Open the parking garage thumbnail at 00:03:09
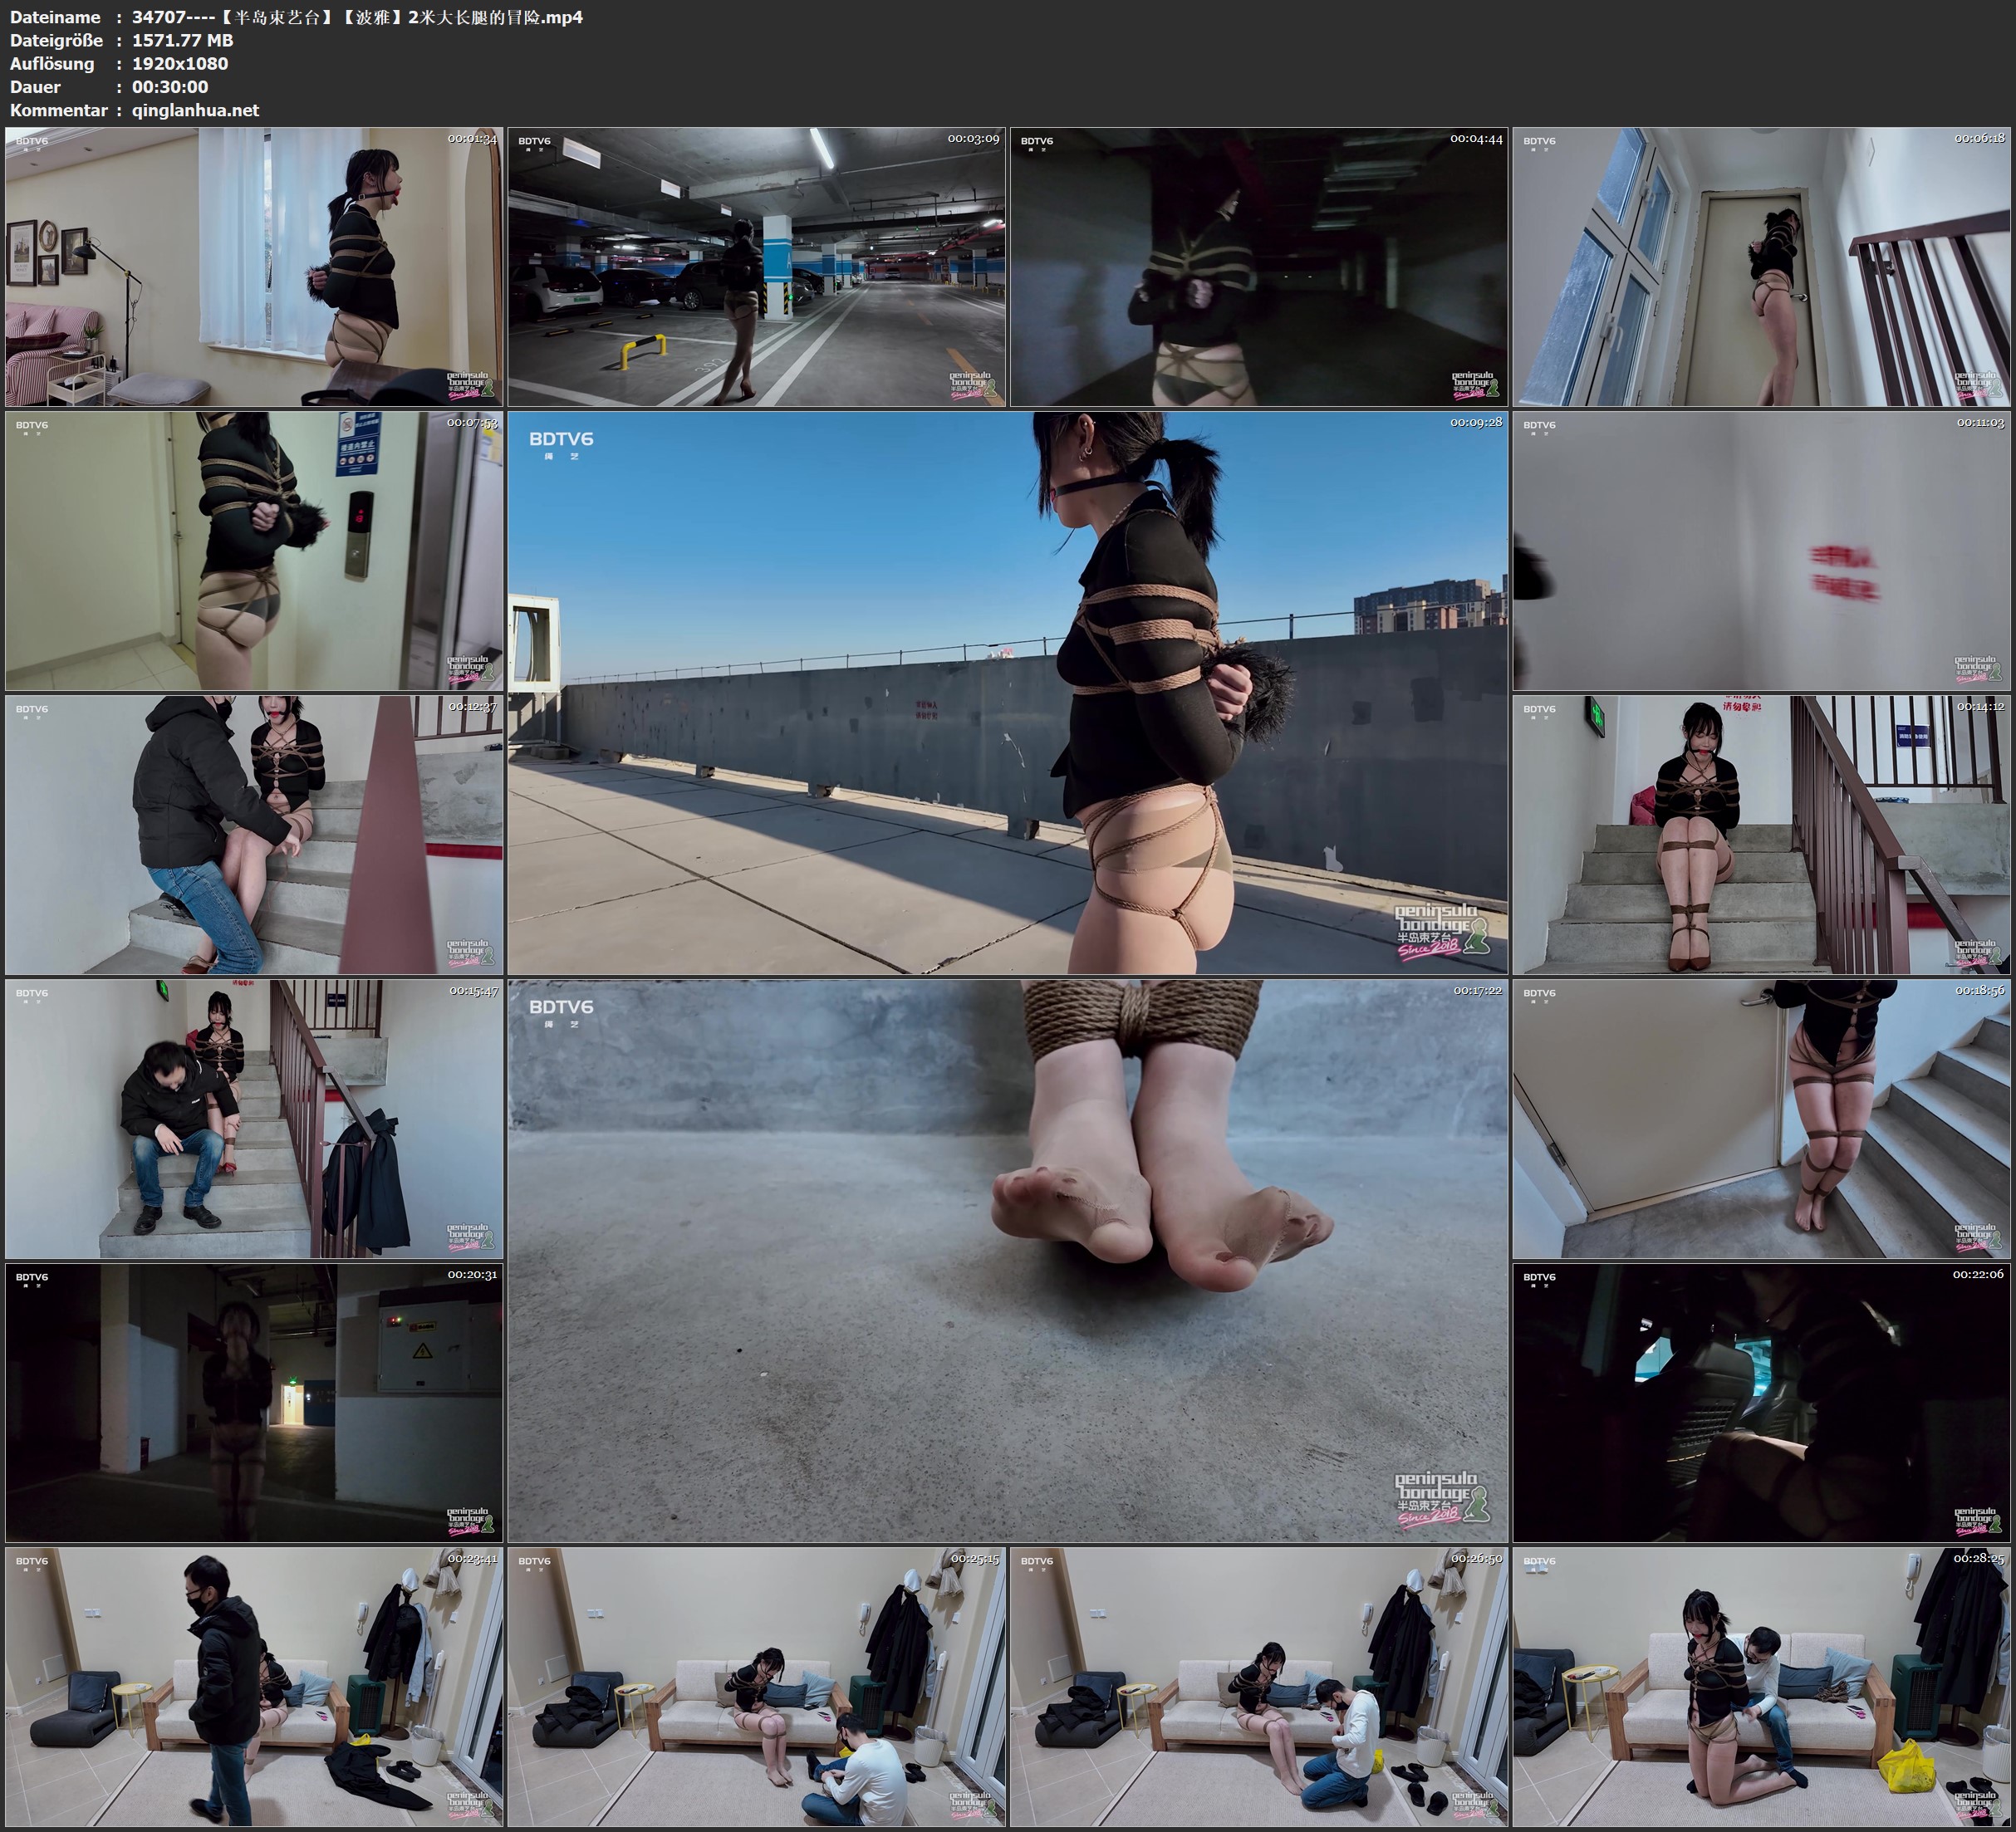This screenshot has height=1832, width=2016. point(756,266)
